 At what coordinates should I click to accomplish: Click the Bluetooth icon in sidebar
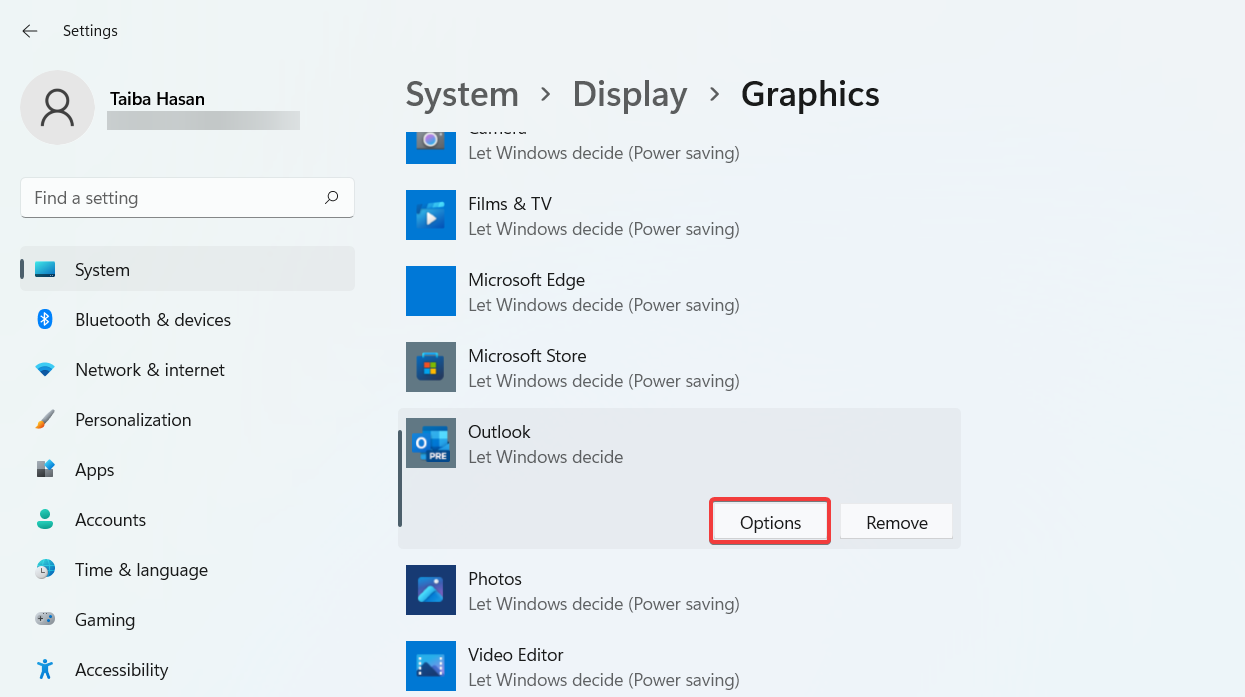[45, 320]
